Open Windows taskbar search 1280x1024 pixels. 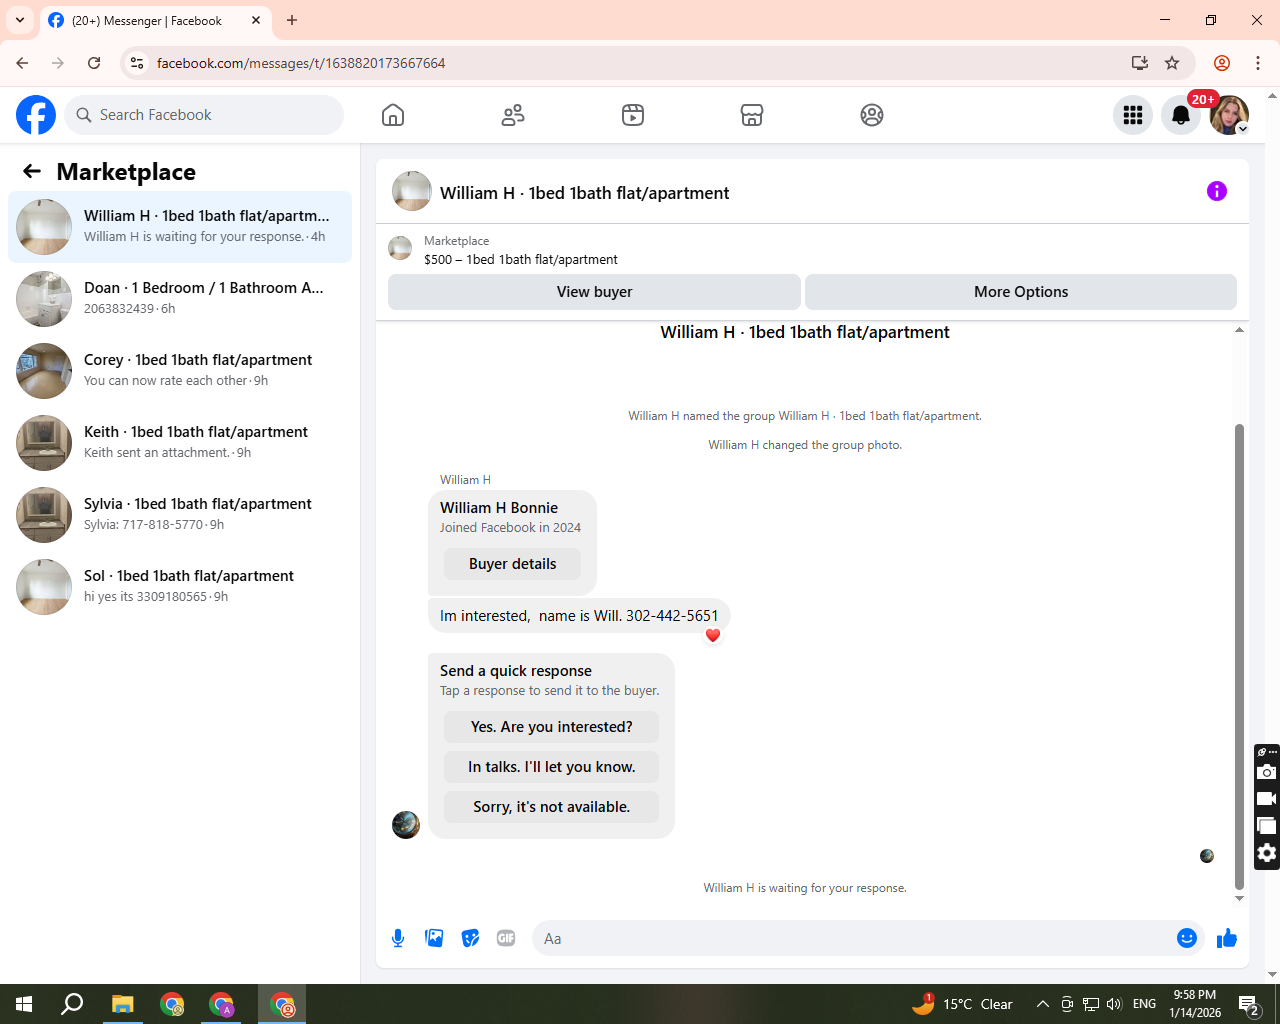72,1004
